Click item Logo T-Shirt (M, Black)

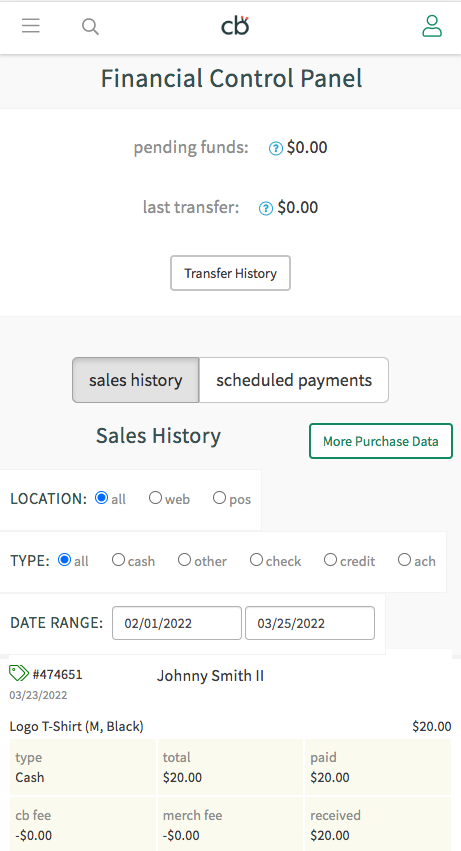pos(77,726)
